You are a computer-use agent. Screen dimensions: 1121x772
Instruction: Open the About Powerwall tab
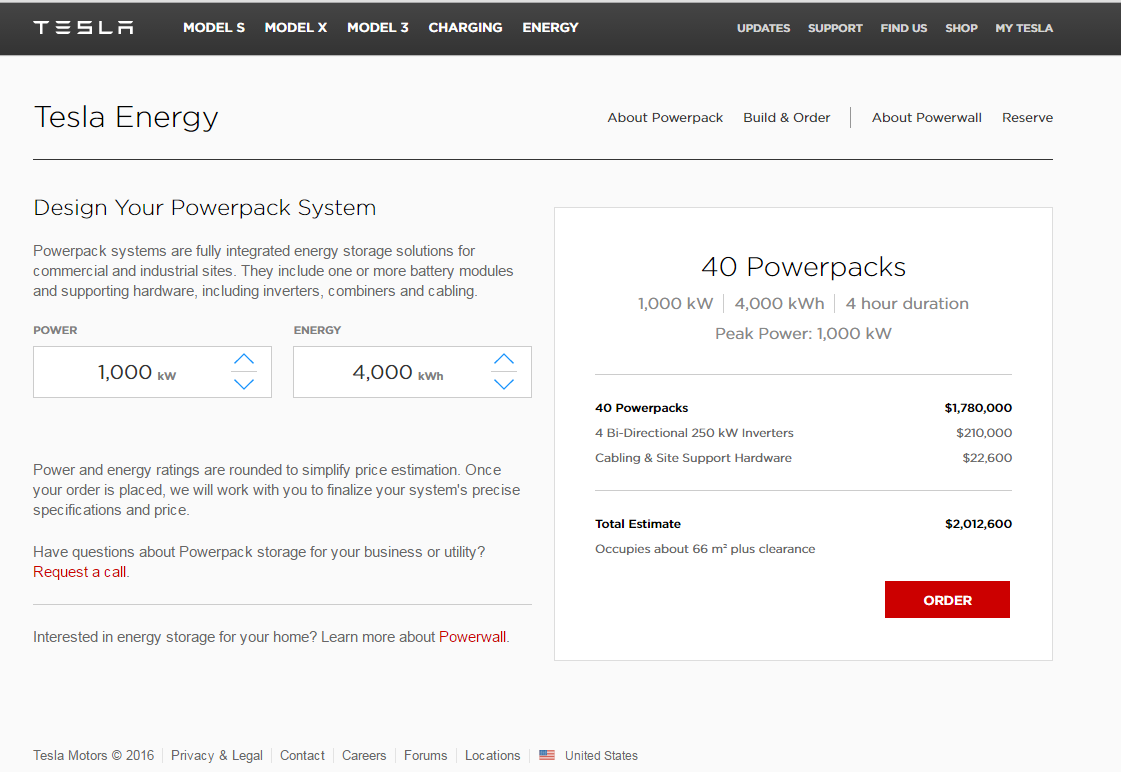point(926,117)
